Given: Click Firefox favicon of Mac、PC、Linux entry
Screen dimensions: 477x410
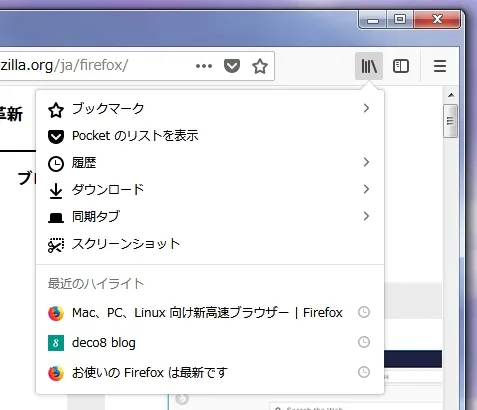Looking at the screenshot, I should click(56, 313).
